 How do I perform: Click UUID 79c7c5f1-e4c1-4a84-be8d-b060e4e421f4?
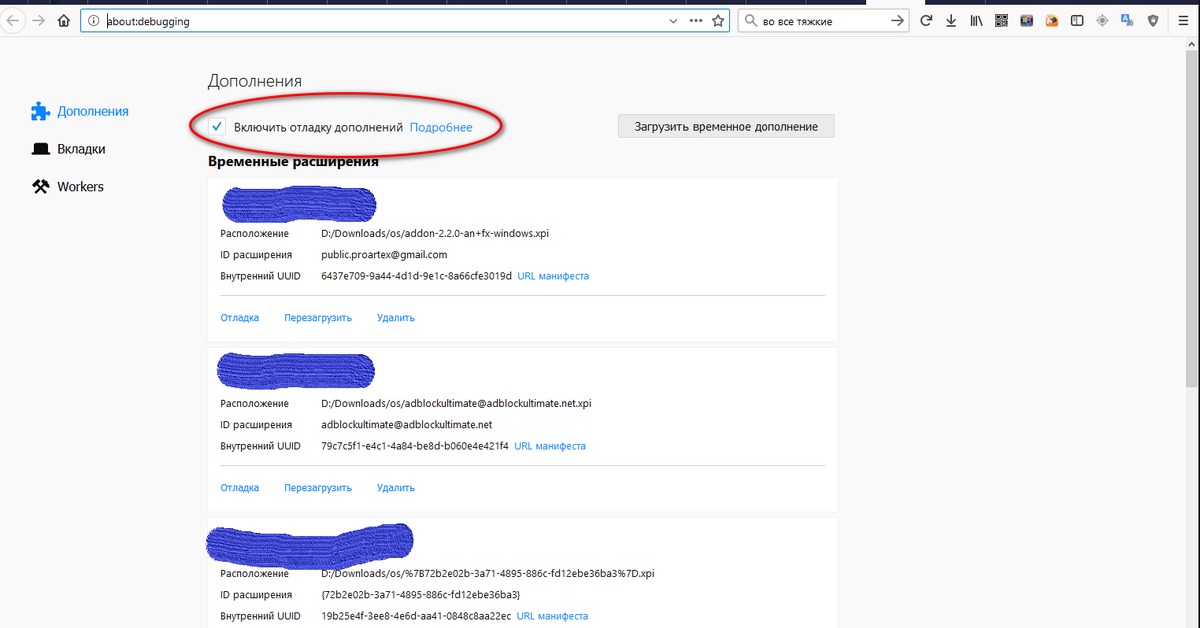(415, 446)
